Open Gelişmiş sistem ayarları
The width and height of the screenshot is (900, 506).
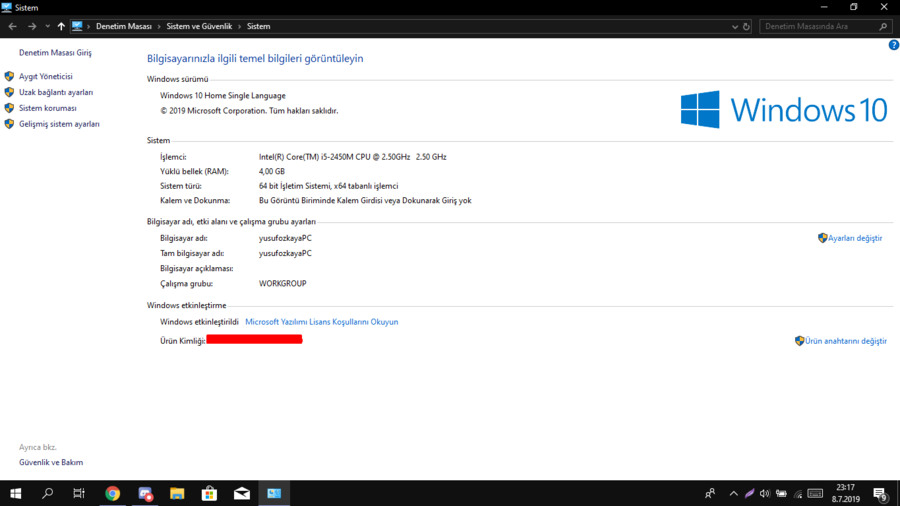[x=59, y=124]
